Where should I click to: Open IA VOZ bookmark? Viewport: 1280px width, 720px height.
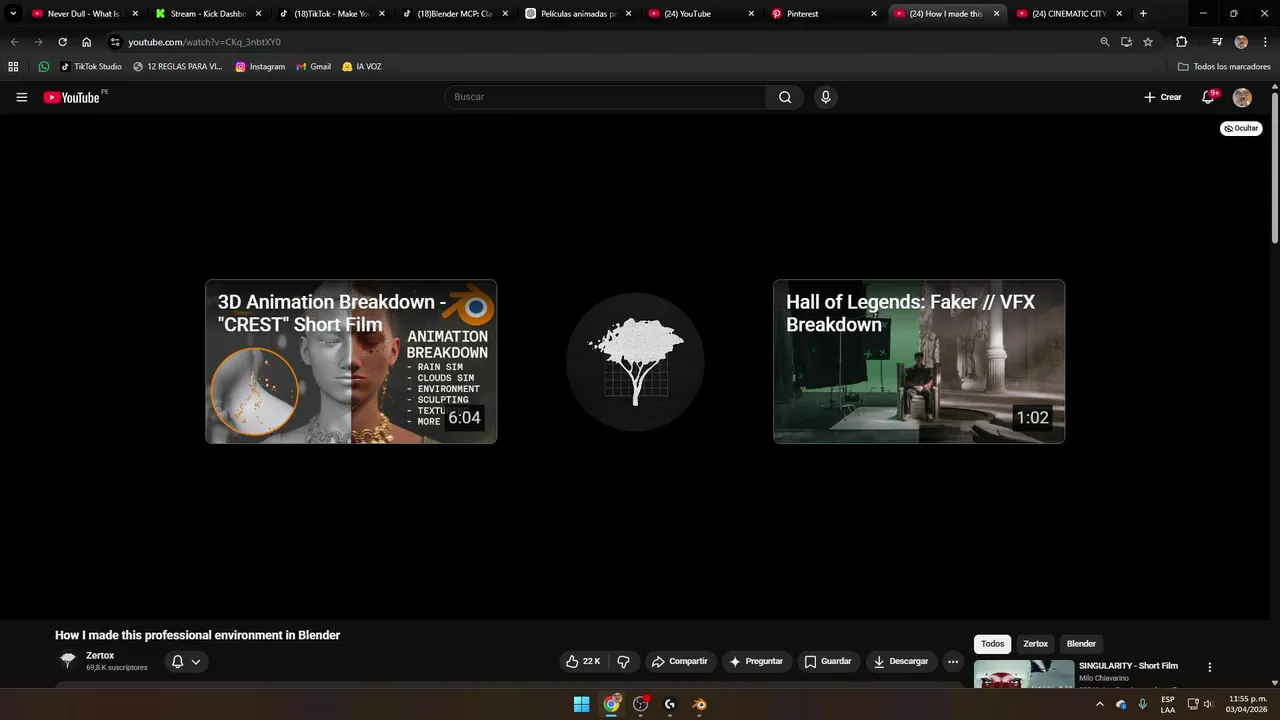point(362,66)
